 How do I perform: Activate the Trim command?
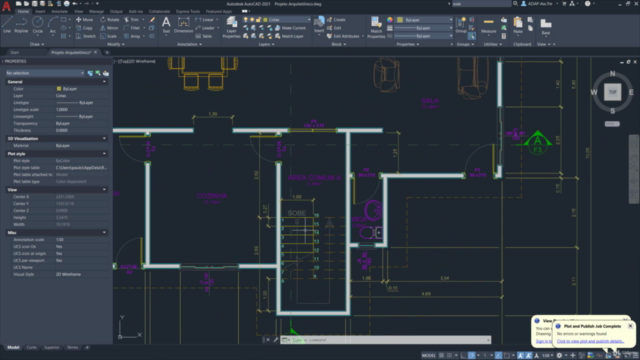[131, 20]
